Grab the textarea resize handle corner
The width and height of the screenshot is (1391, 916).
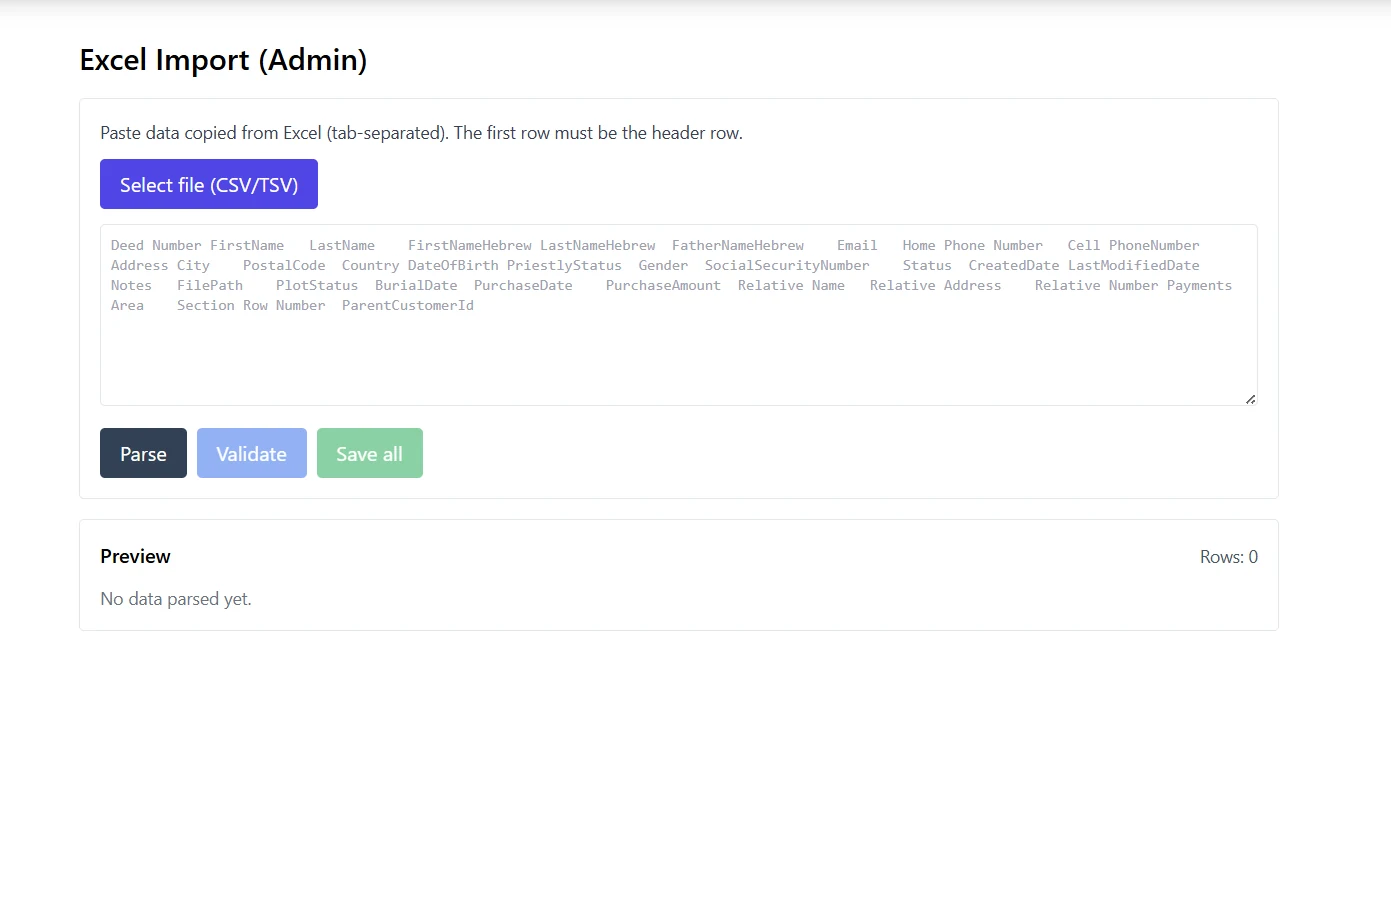click(1250, 398)
